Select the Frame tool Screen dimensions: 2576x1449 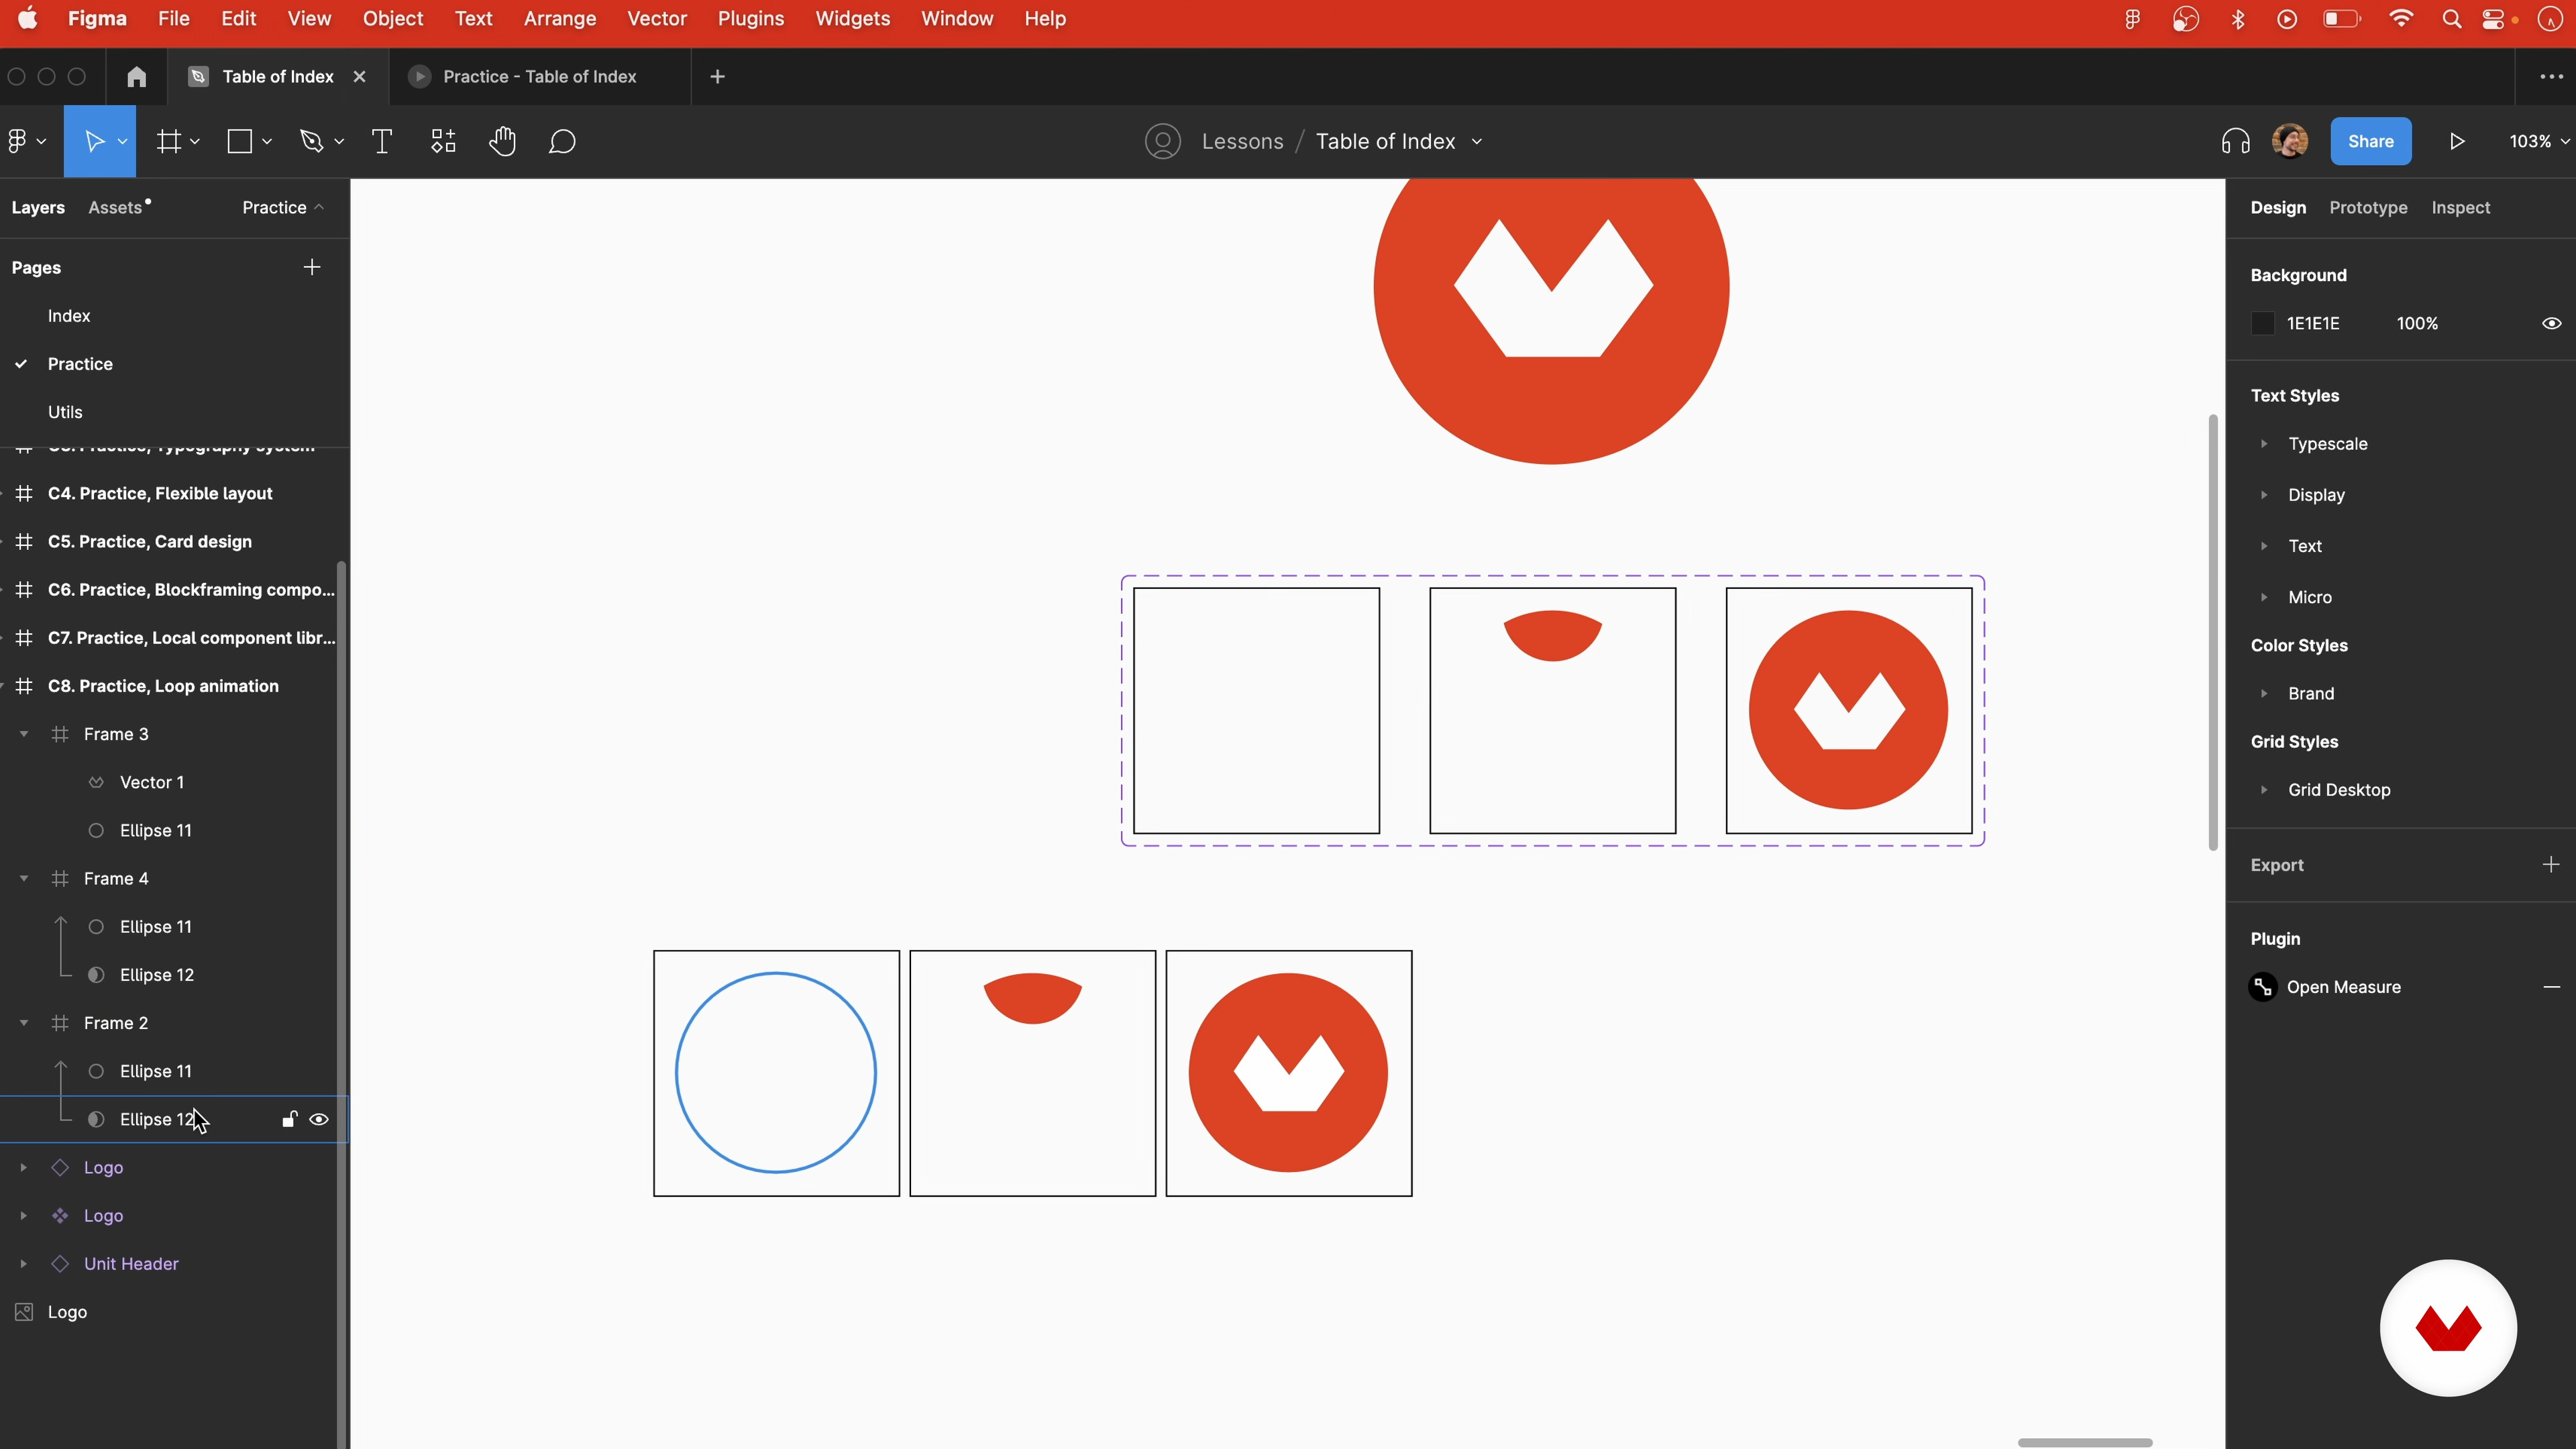169,141
